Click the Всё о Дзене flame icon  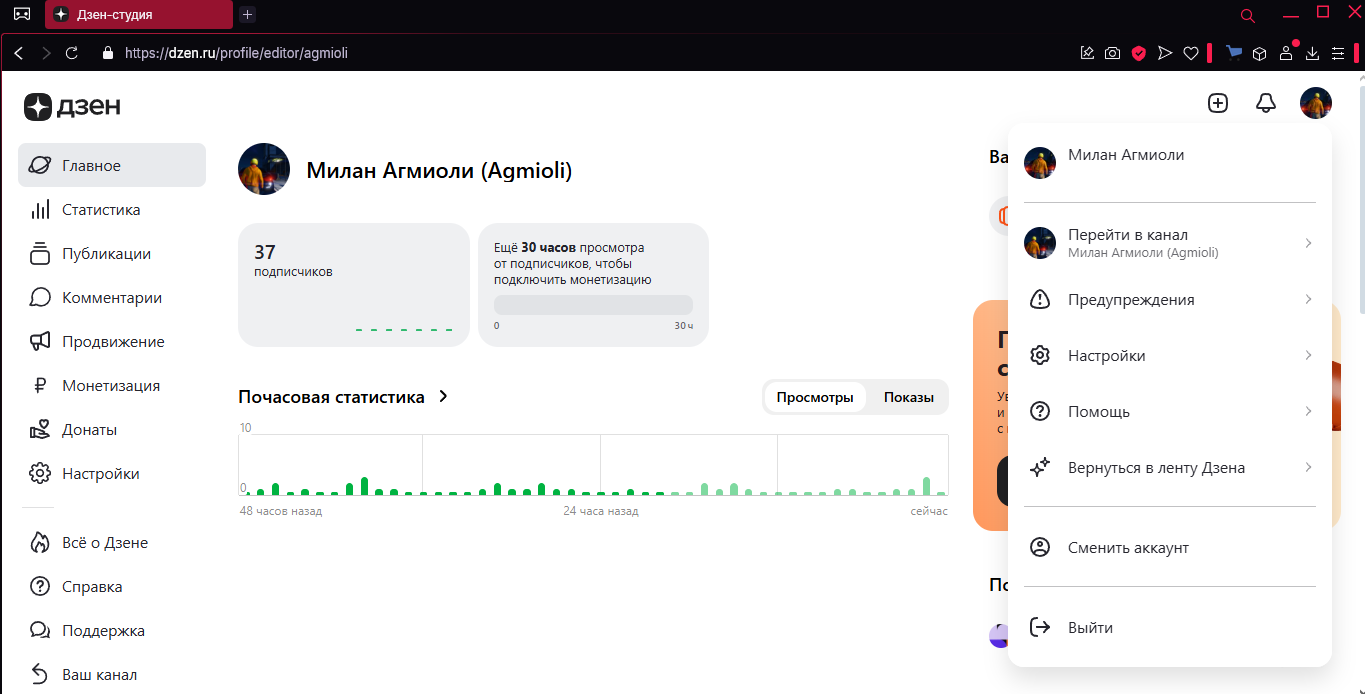click(x=40, y=543)
